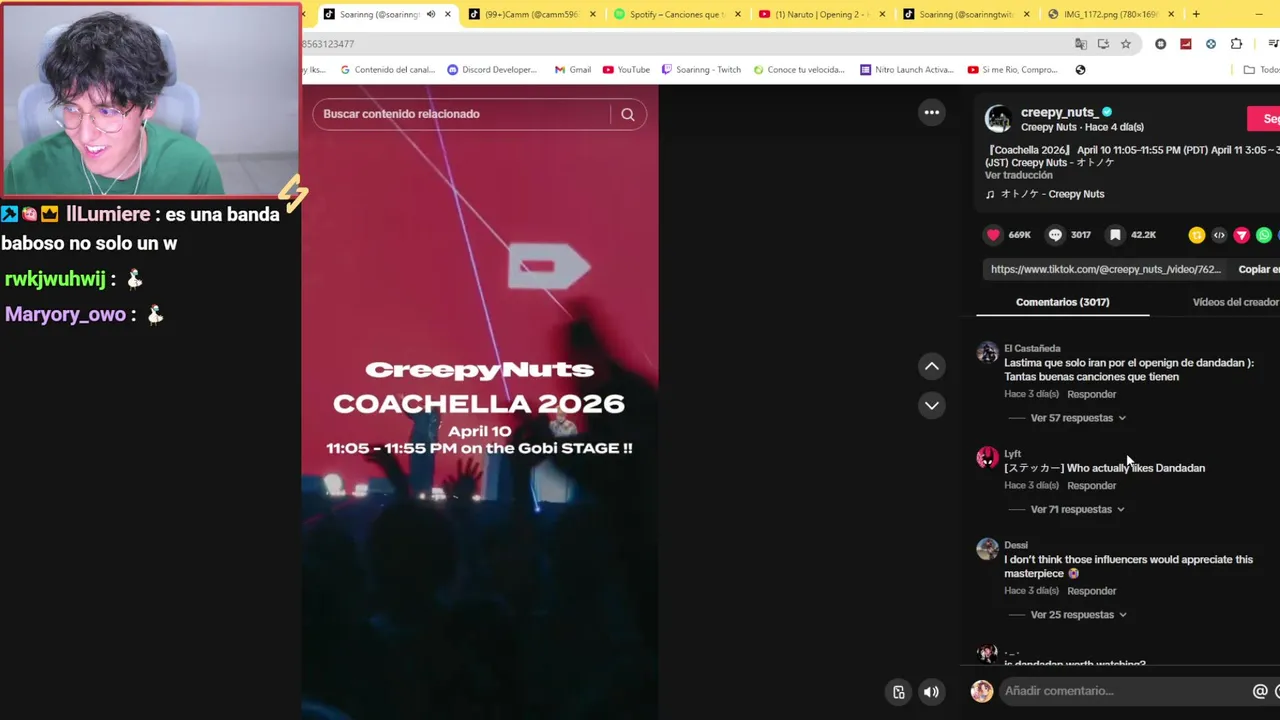Open the media control icon in toolbar
Screen dimensions: 1280x720
click(1273, 44)
